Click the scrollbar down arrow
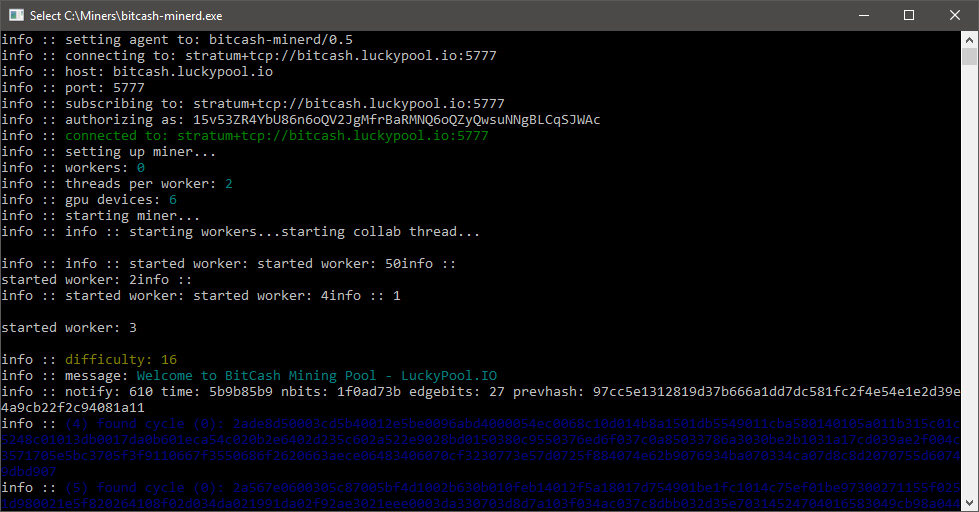979x512 pixels. 970,503
